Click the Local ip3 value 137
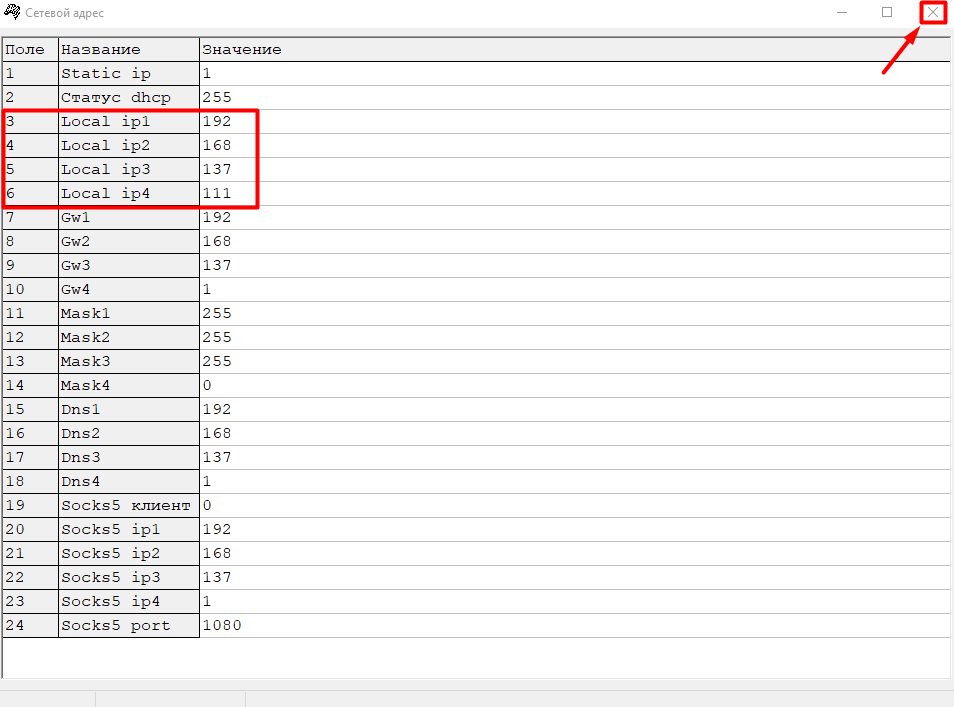 click(x=575, y=170)
